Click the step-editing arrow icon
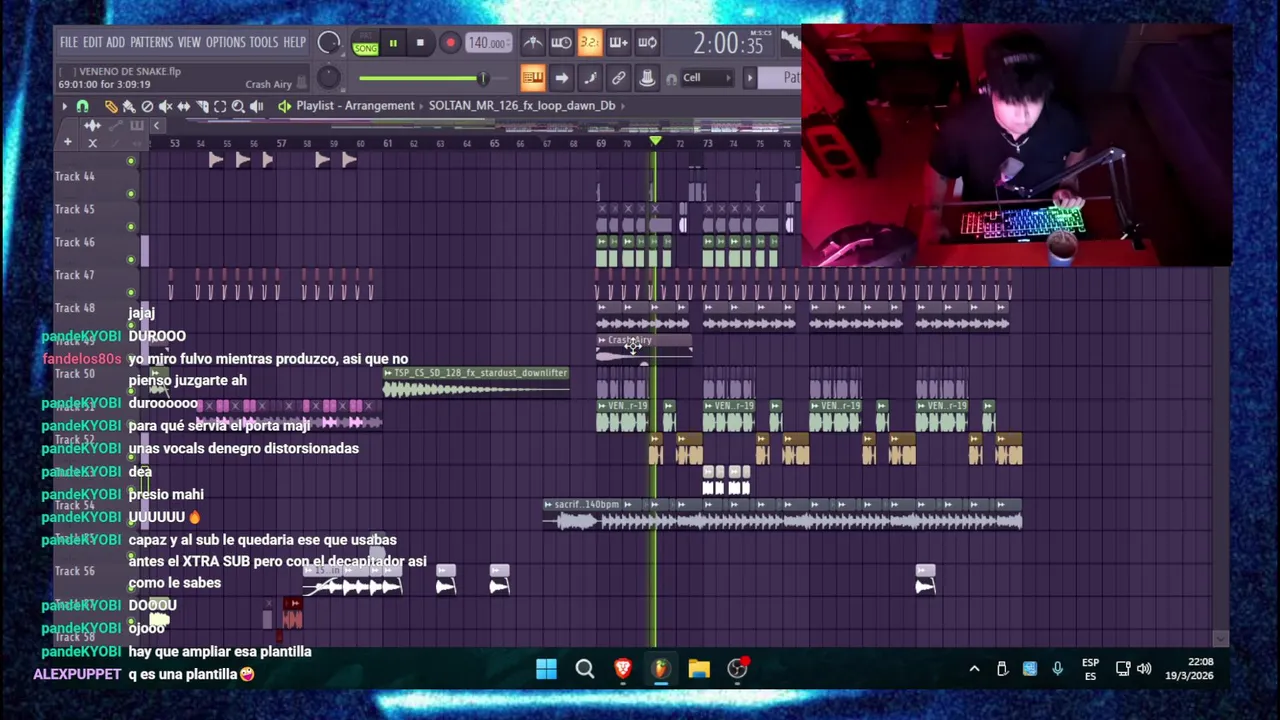 tap(561, 78)
